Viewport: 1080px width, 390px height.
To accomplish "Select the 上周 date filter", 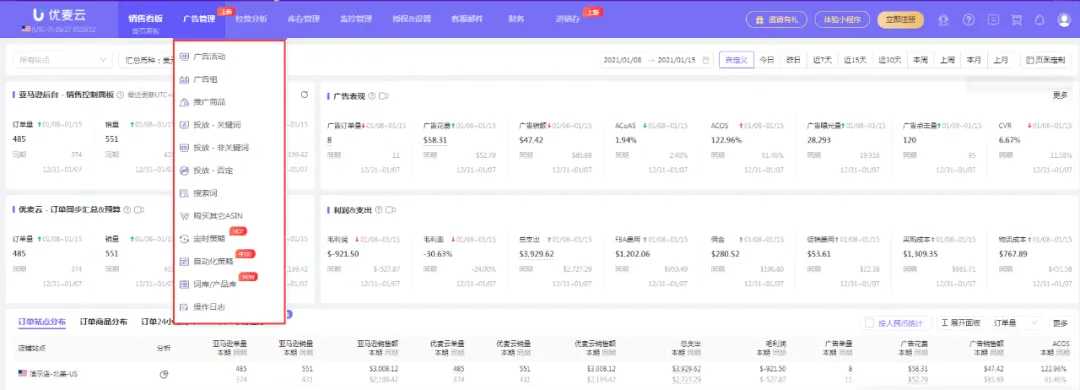I will (x=947, y=60).
